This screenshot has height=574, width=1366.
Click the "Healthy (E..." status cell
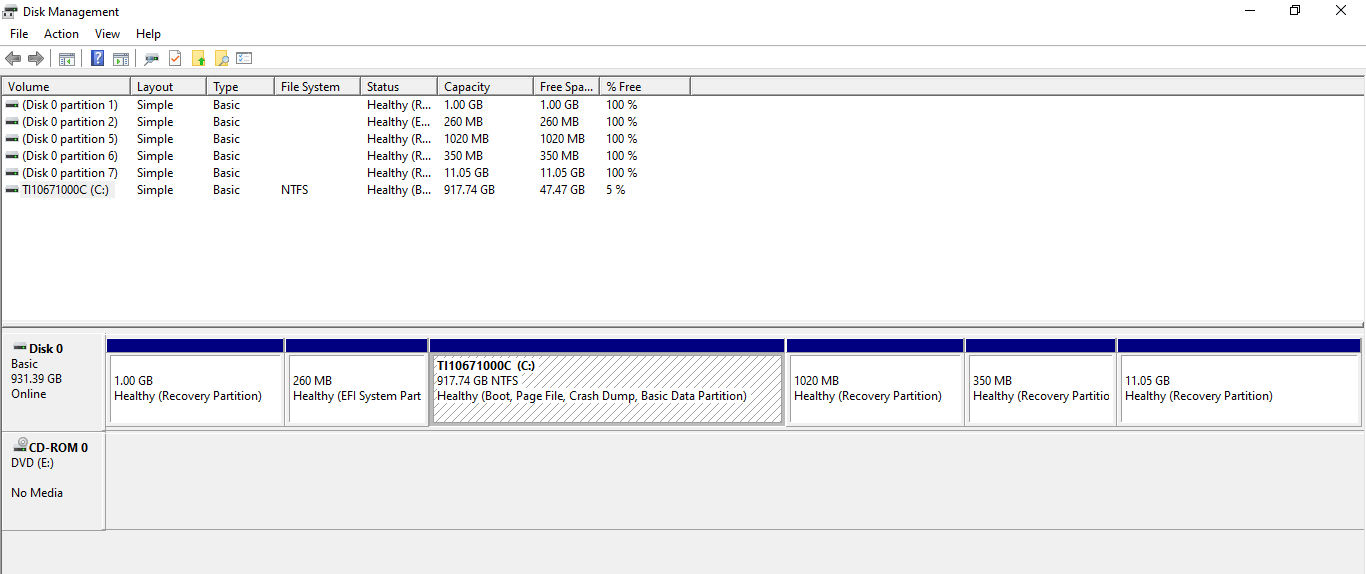click(400, 122)
